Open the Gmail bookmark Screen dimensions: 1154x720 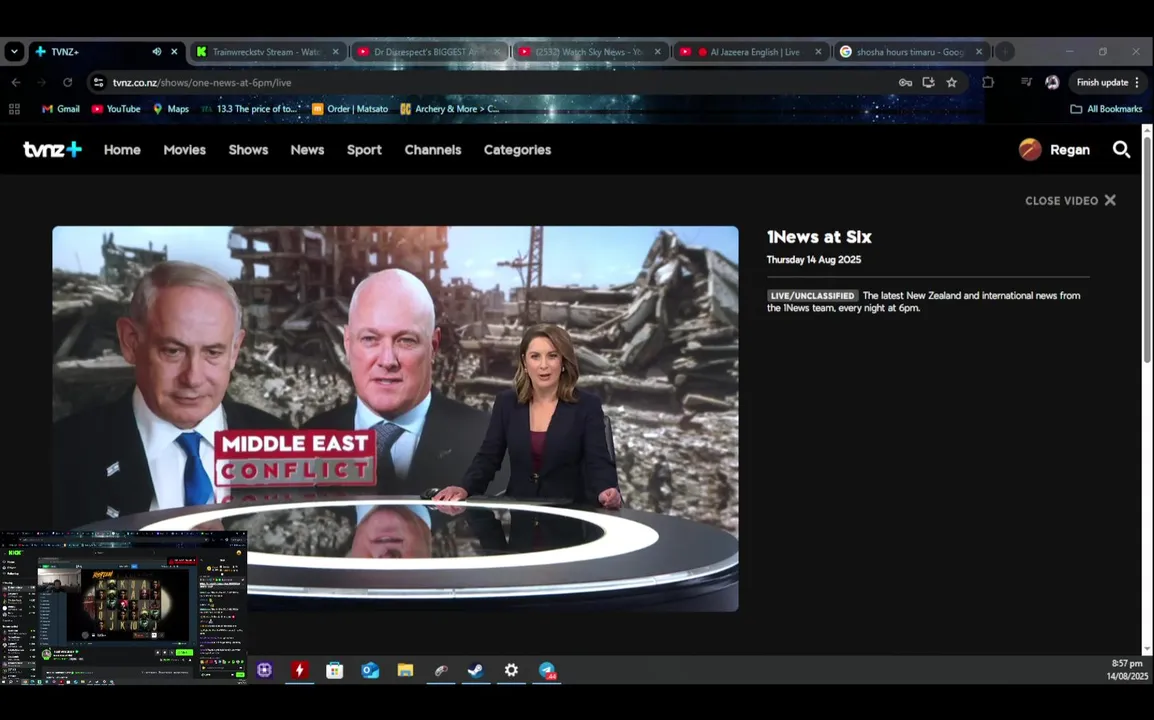60,109
